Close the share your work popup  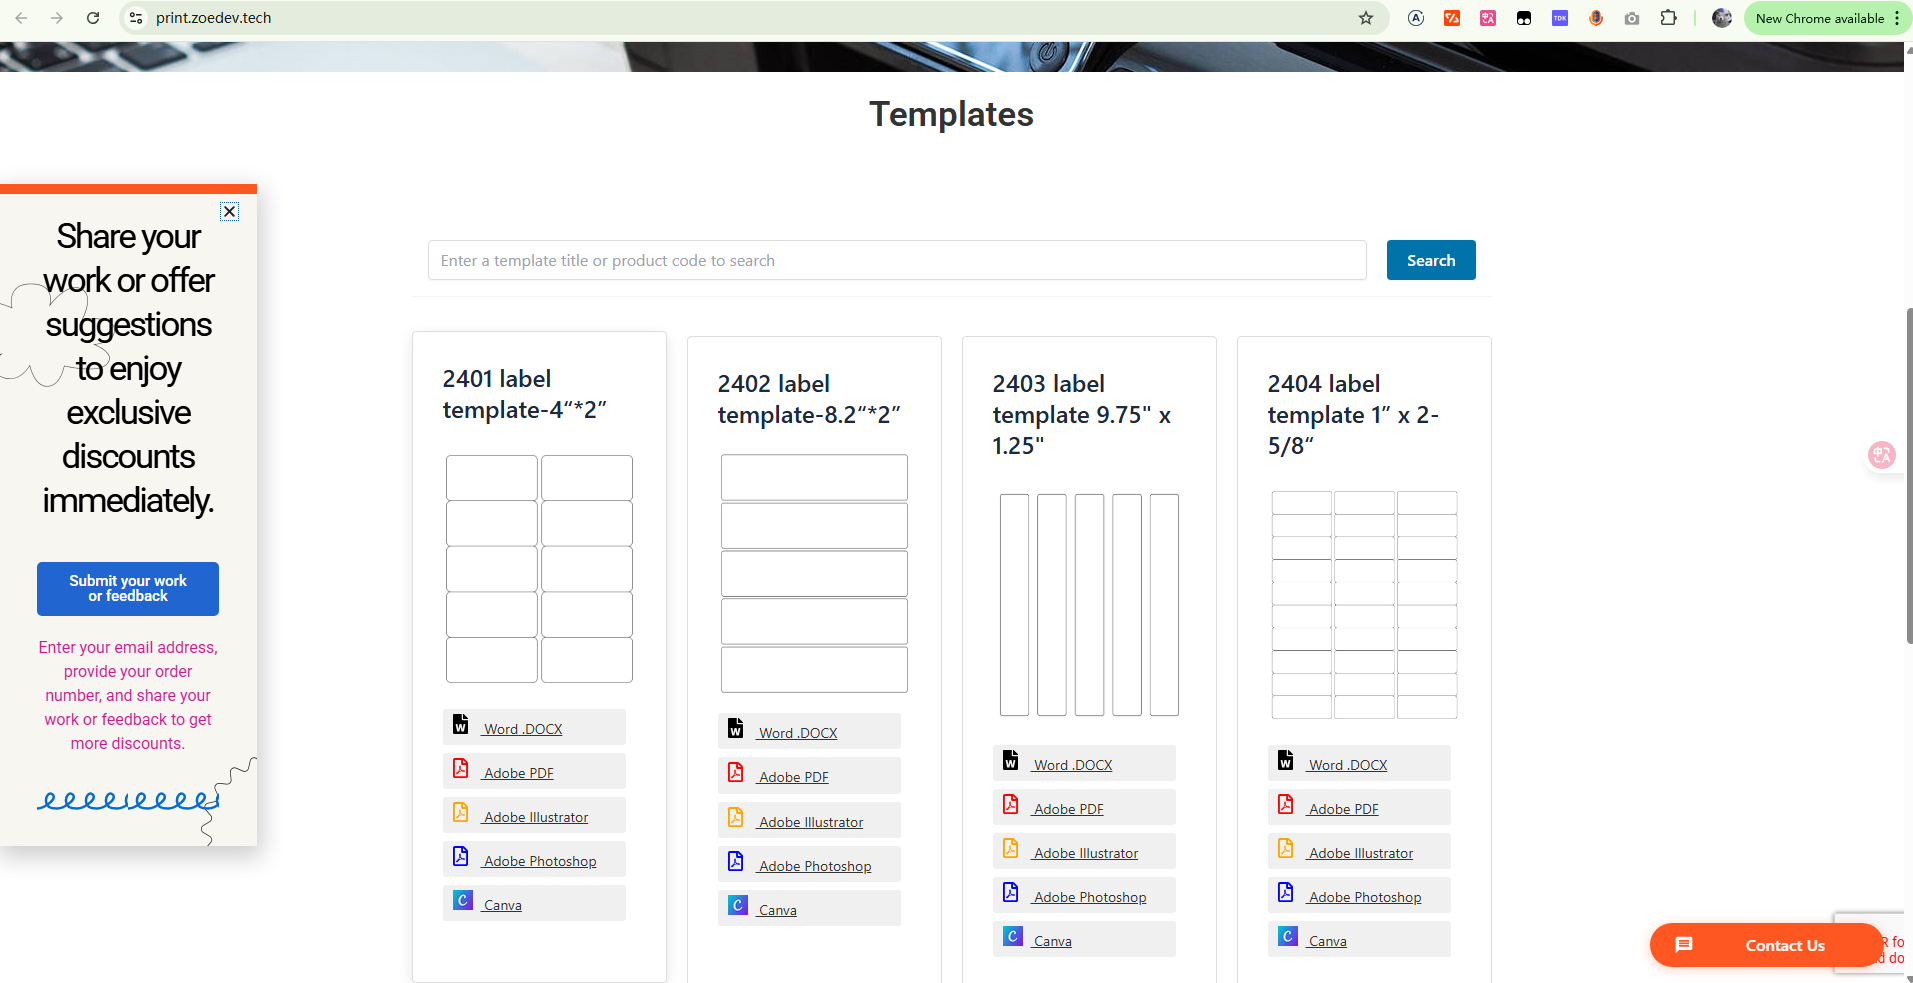[x=229, y=211]
